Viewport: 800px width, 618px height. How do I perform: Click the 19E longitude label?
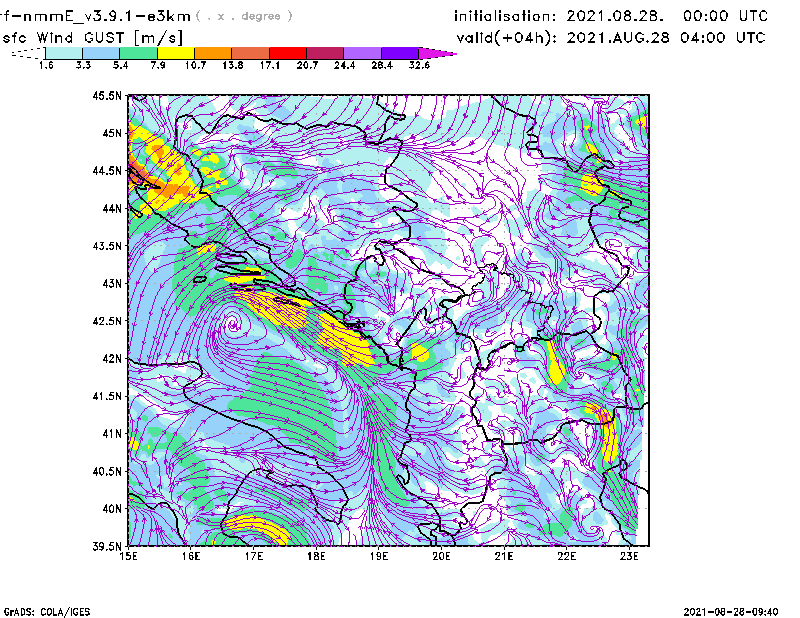[x=379, y=556]
